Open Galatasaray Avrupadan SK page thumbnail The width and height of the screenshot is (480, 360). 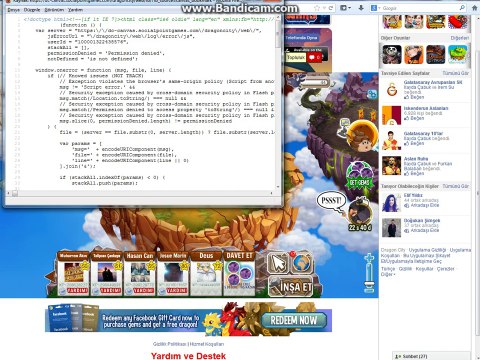(392, 90)
